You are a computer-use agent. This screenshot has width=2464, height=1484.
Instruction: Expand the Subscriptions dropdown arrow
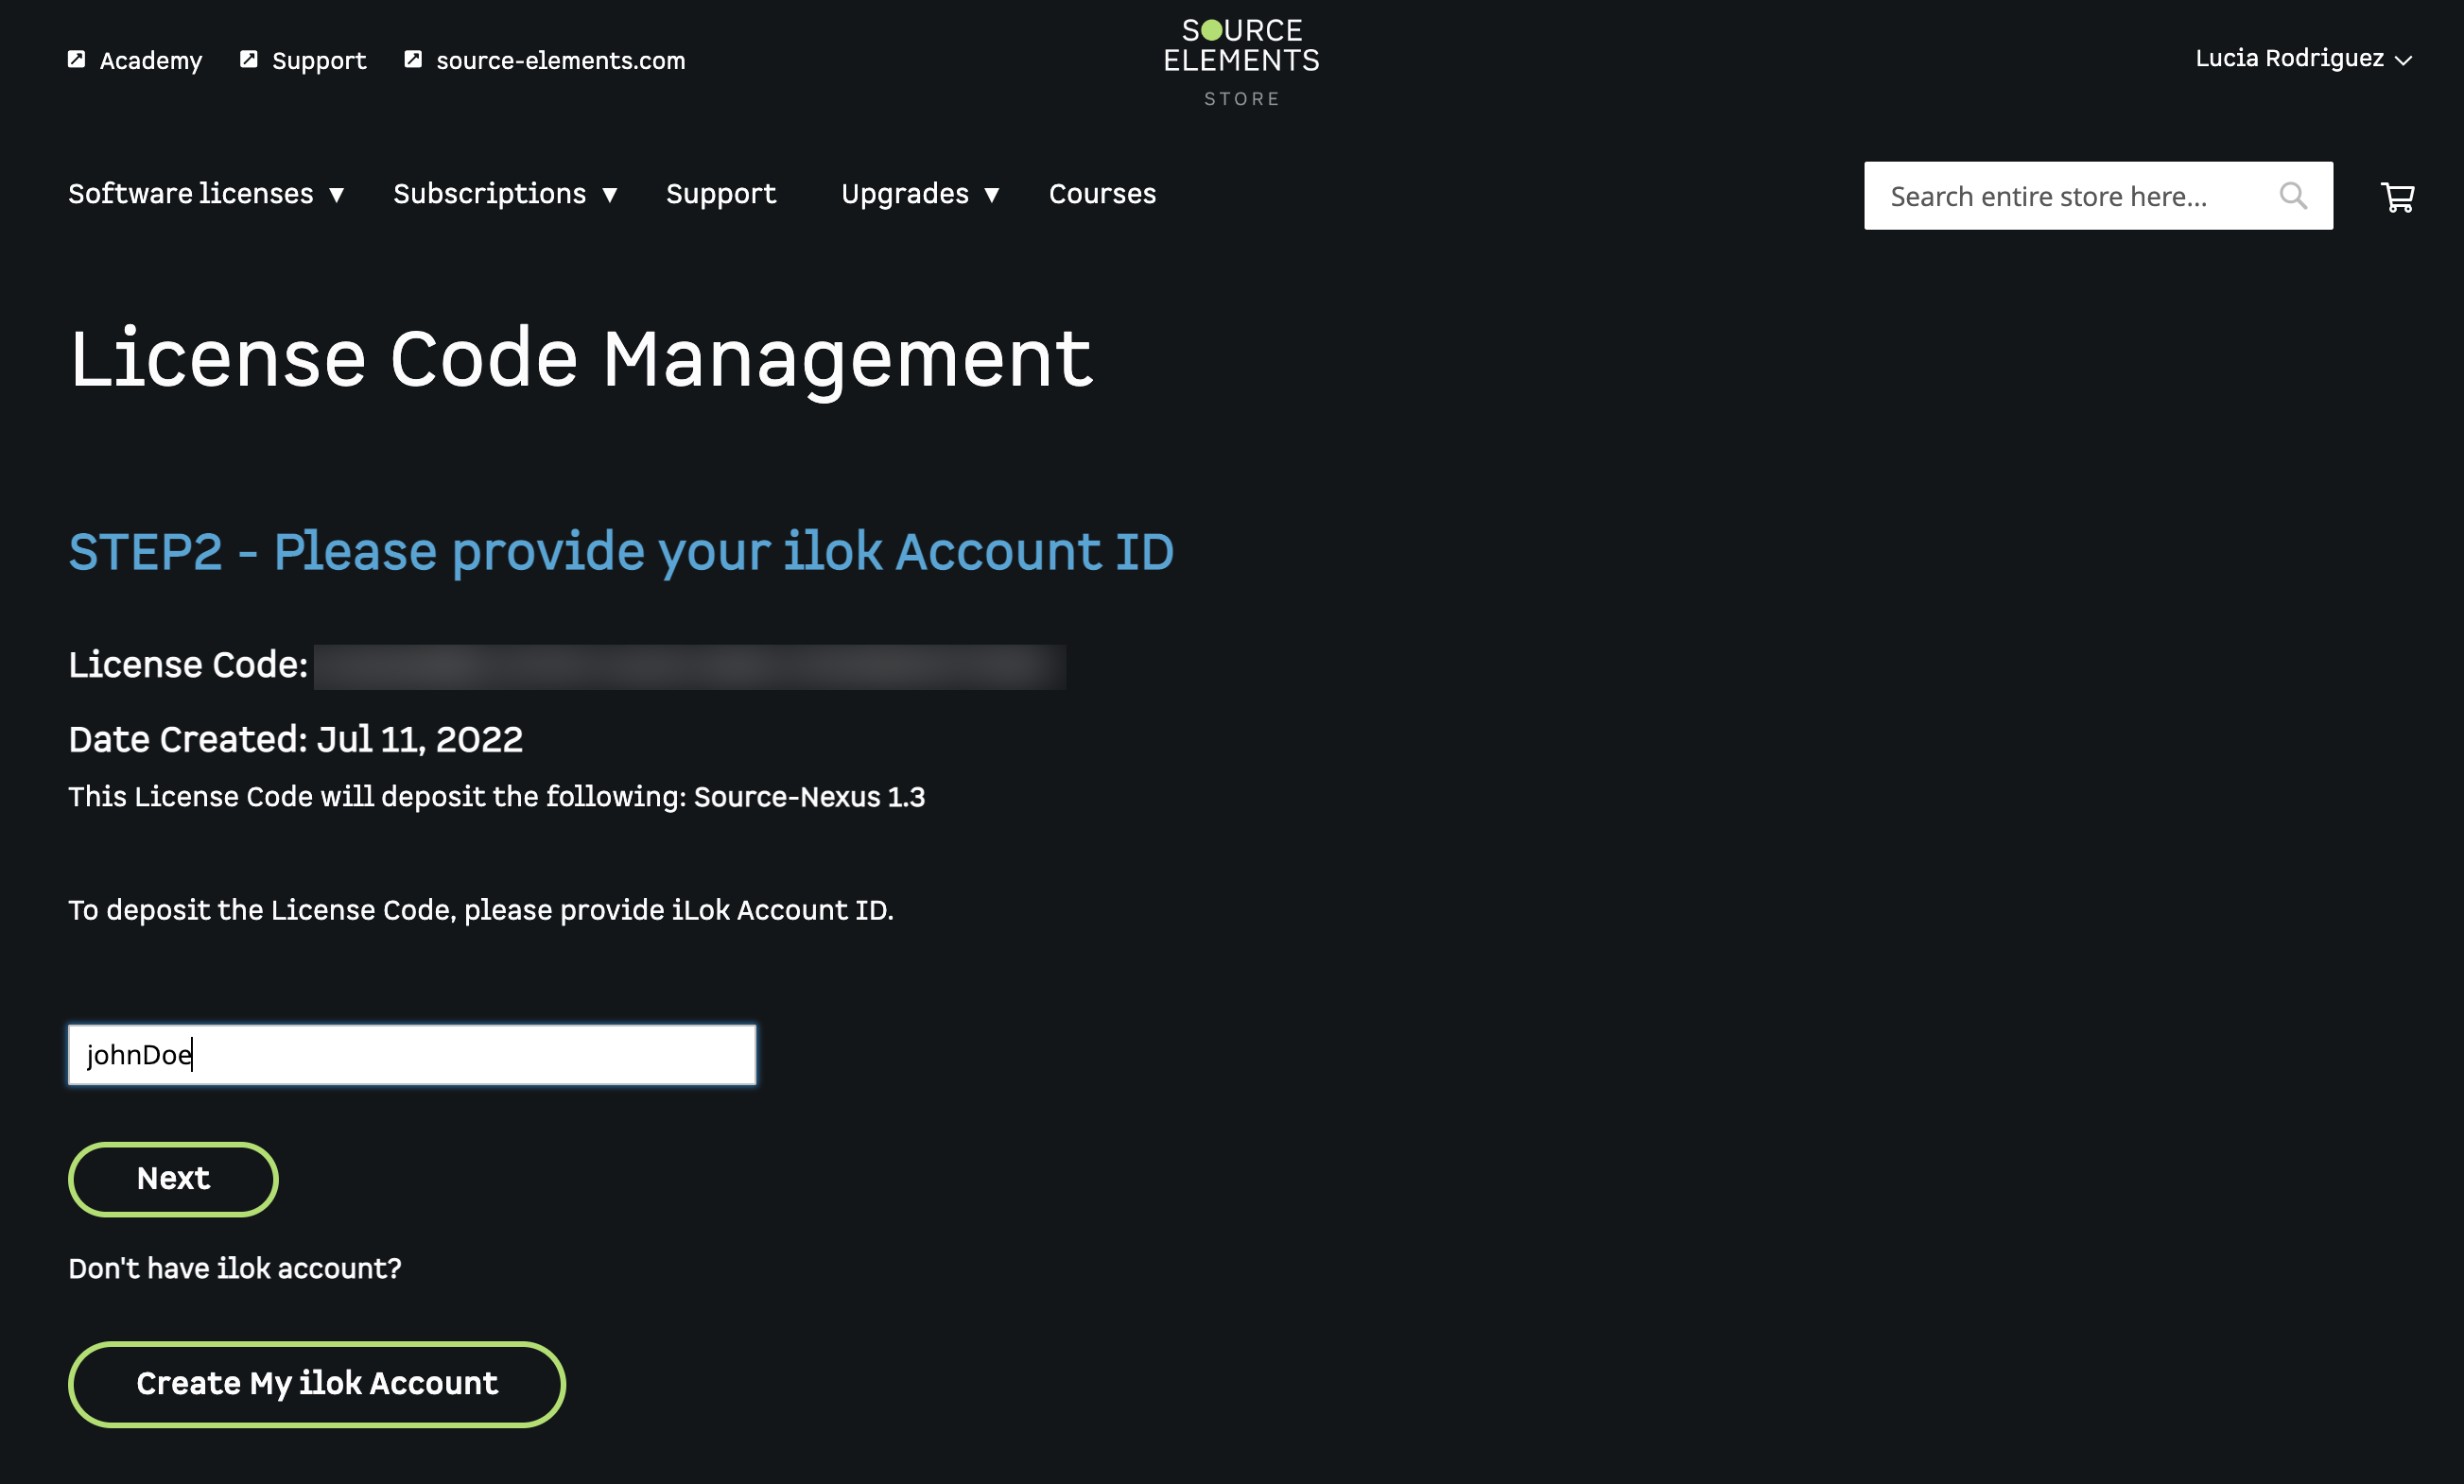(x=609, y=195)
